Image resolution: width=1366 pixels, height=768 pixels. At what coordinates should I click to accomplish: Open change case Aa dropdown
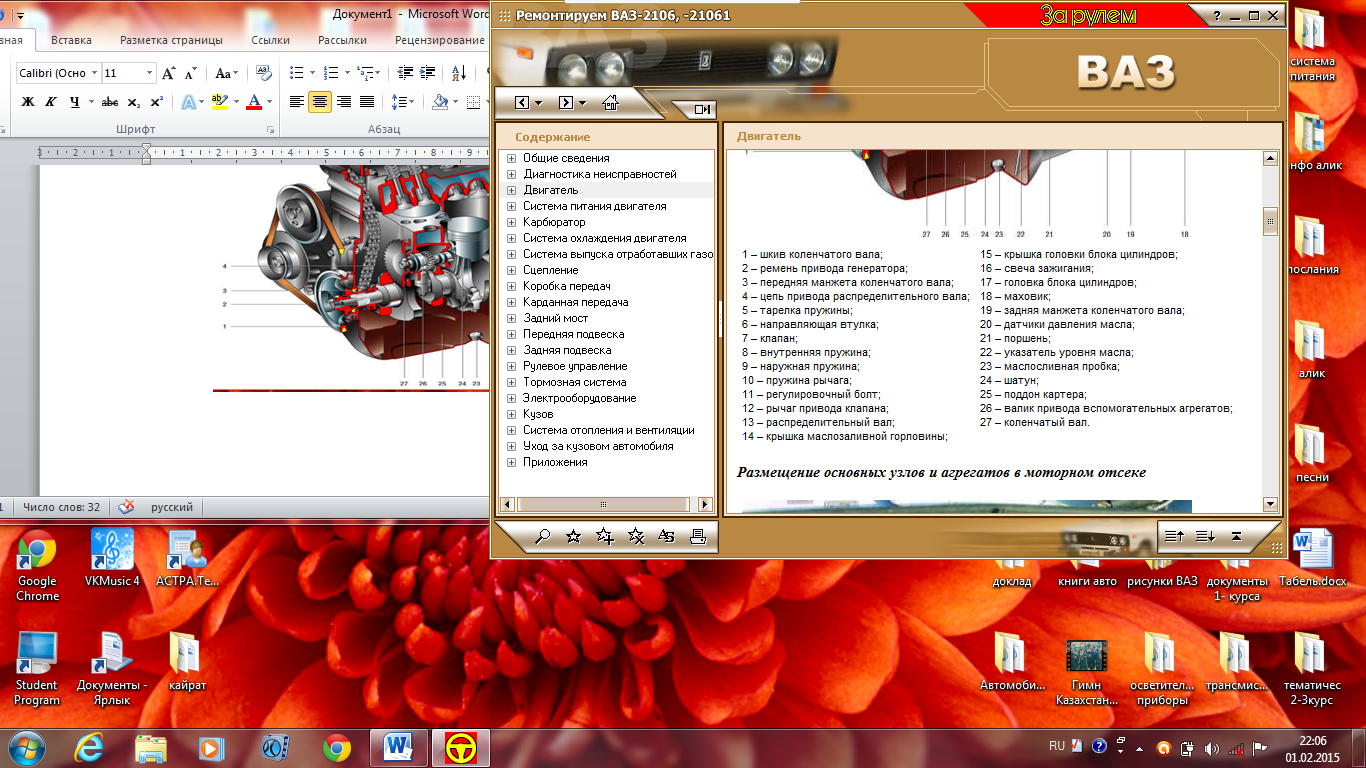(227, 73)
